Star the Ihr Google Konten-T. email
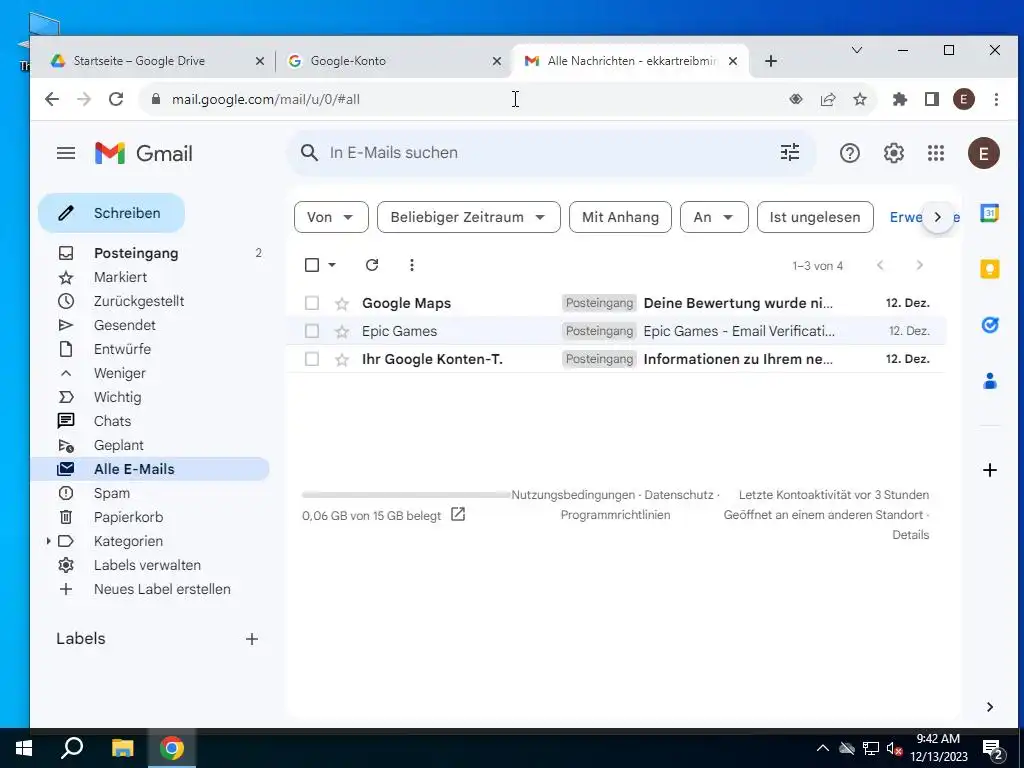 (x=342, y=360)
